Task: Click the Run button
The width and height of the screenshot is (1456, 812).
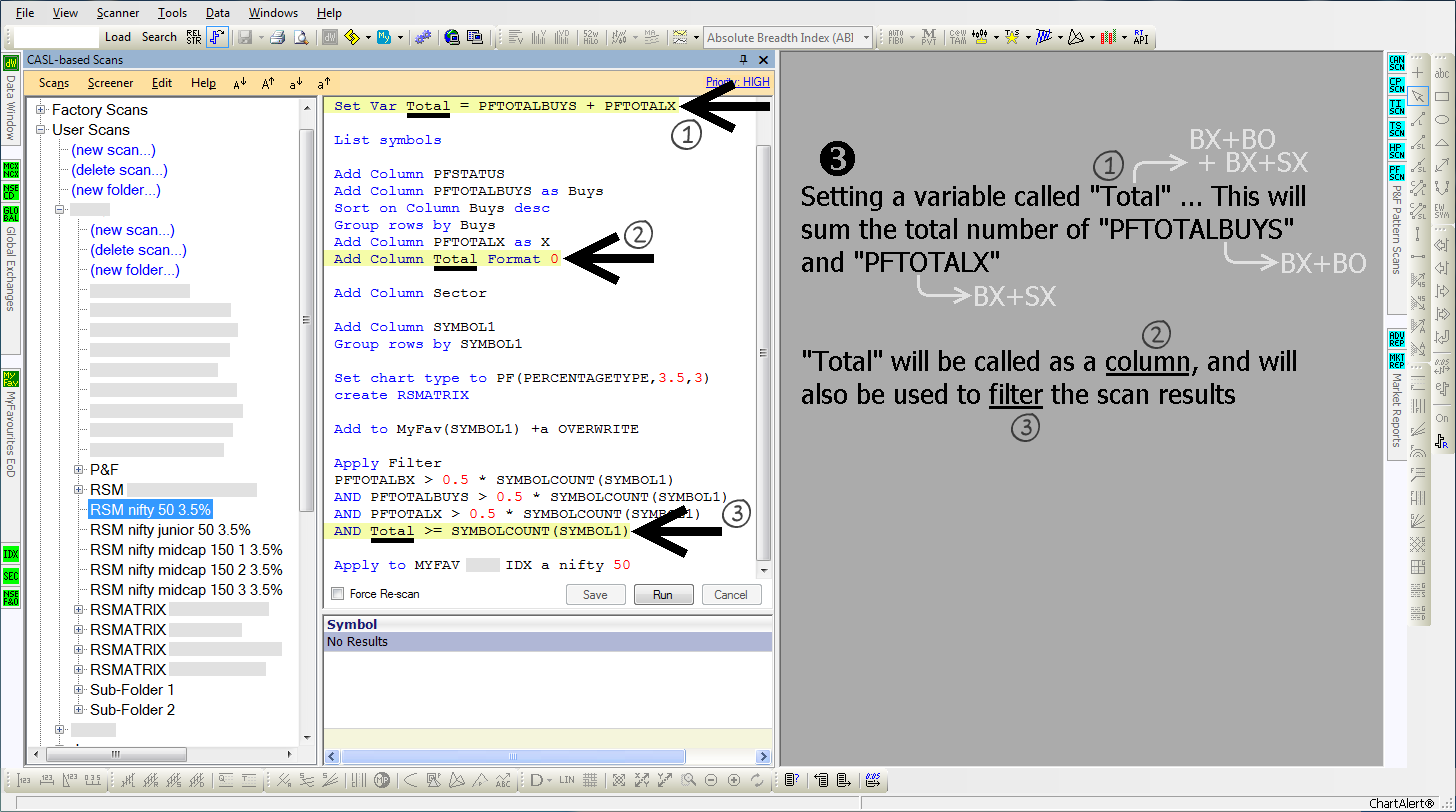Action: coord(663,594)
